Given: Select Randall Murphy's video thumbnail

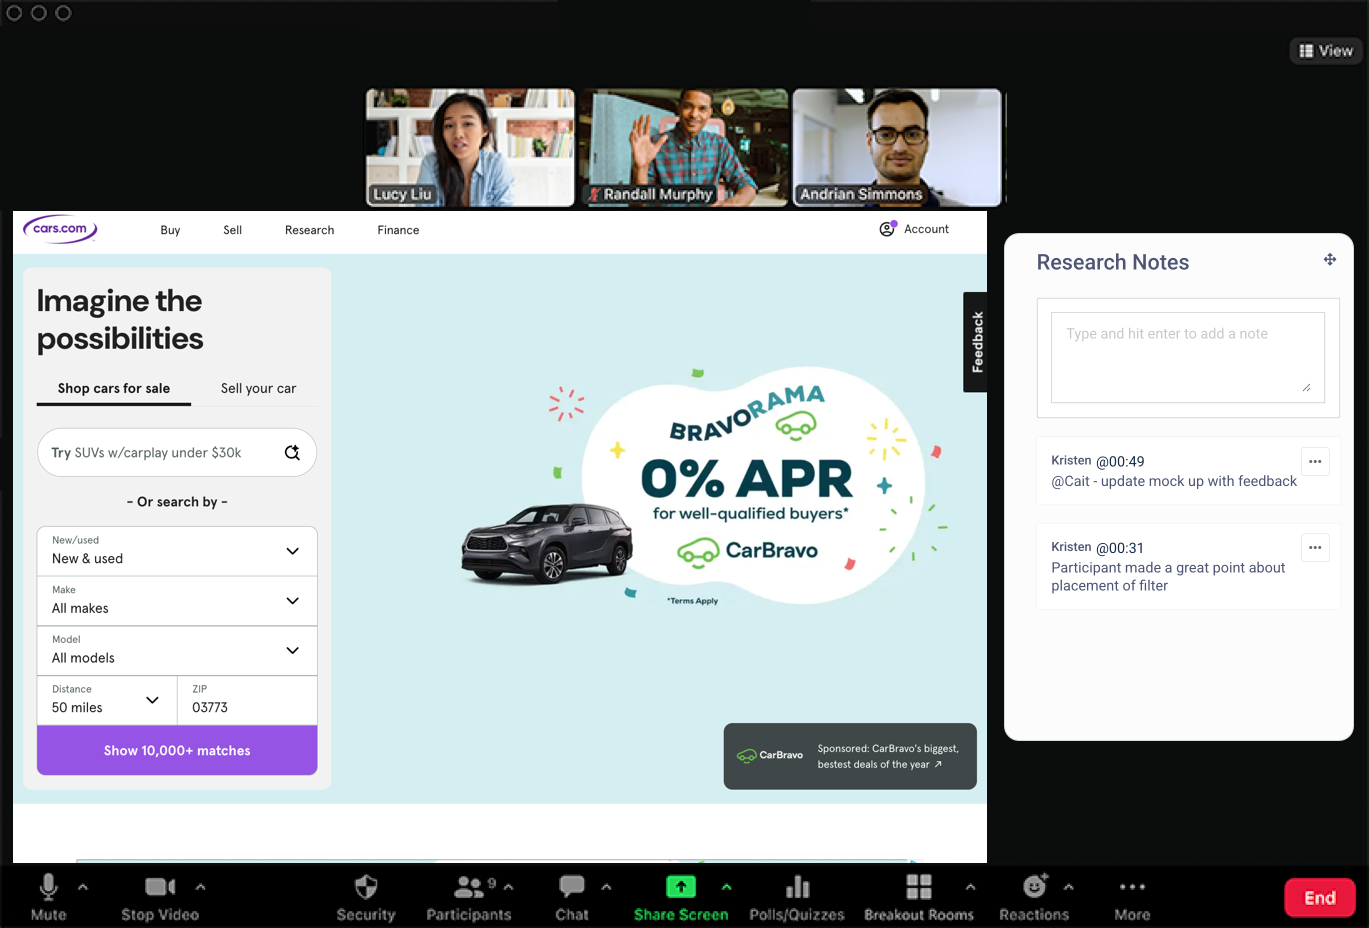Looking at the screenshot, I should point(684,148).
